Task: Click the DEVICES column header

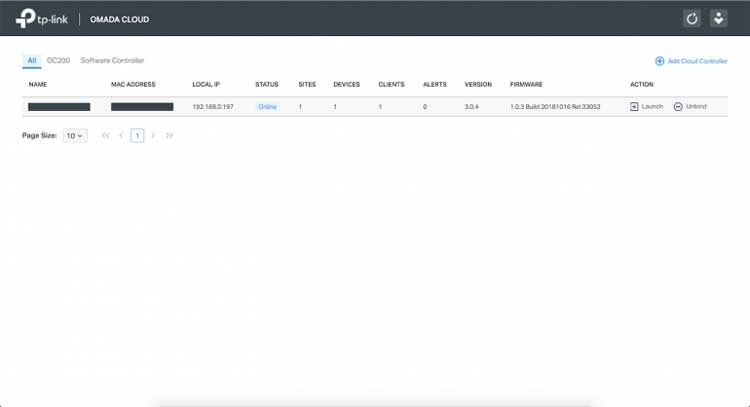Action: pos(346,85)
